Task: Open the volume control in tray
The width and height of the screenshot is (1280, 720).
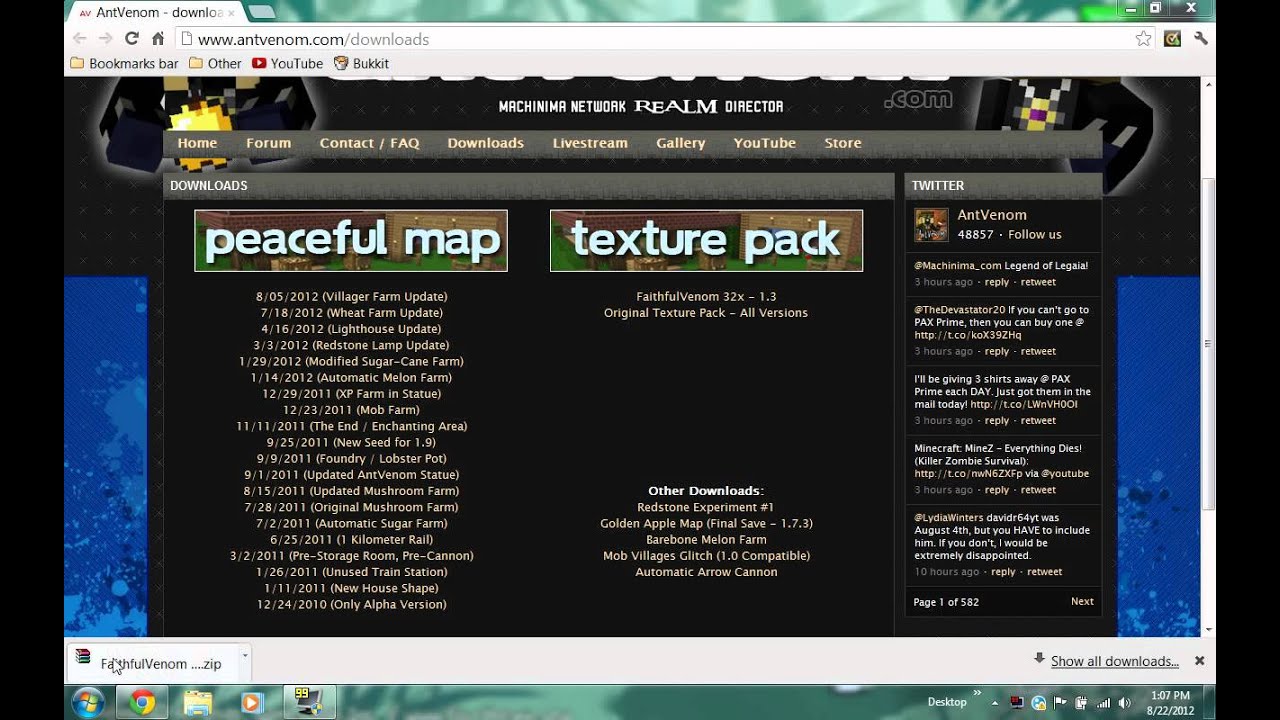Action: coord(1125,703)
